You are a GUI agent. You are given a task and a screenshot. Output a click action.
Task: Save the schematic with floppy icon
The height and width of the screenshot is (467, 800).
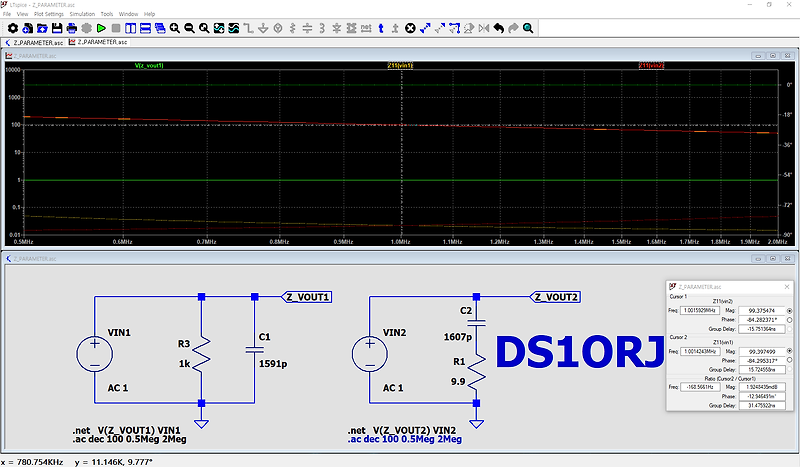[57, 29]
